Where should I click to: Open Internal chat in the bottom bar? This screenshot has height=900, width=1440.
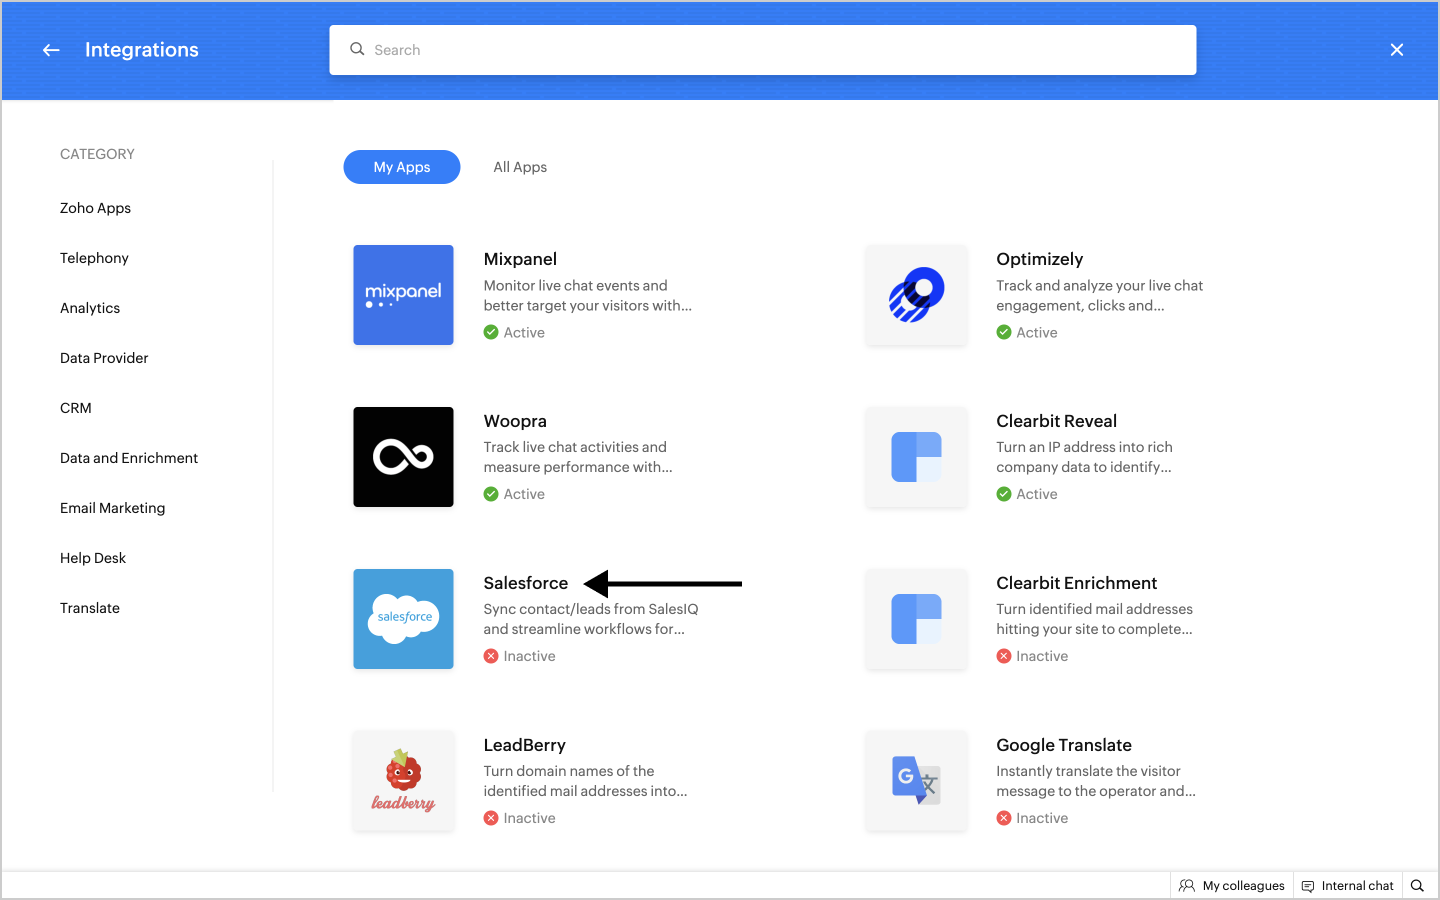(1347, 885)
